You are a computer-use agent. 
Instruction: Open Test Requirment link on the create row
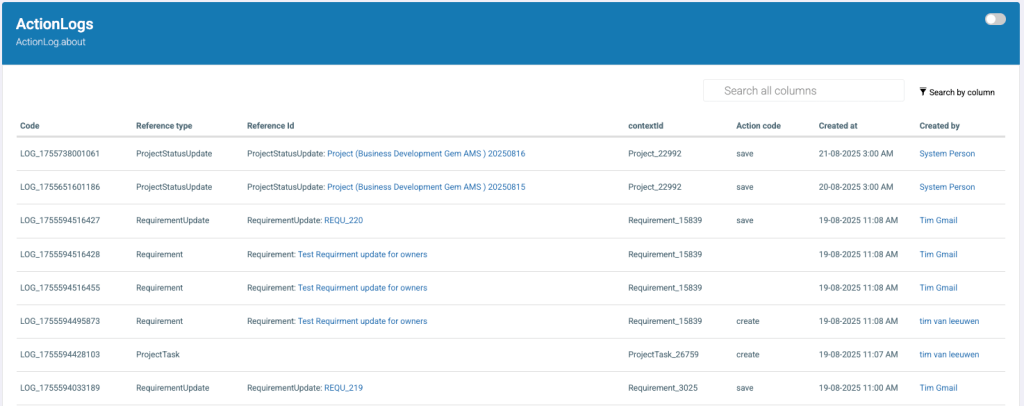(362, 321)
